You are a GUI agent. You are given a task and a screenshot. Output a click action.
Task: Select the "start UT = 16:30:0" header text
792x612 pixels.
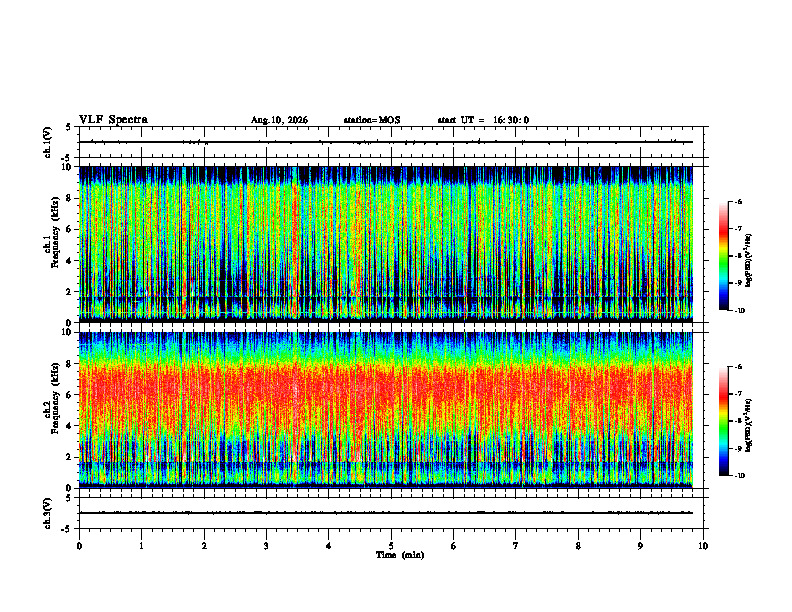(x=483, y=120)
